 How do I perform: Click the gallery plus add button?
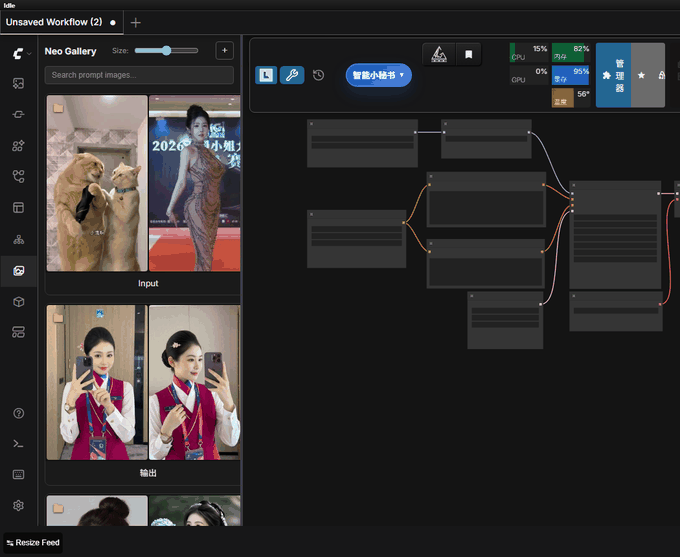tap(225, 51)
